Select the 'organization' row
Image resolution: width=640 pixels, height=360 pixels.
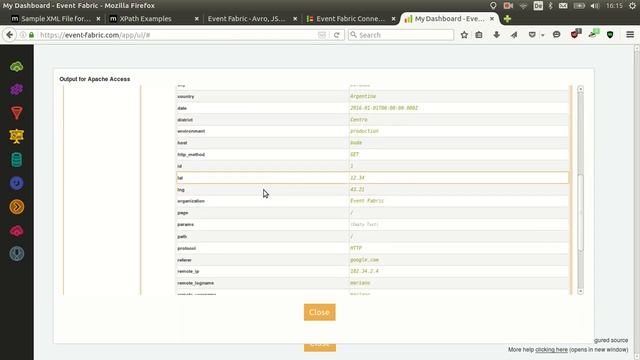[372, 201]
